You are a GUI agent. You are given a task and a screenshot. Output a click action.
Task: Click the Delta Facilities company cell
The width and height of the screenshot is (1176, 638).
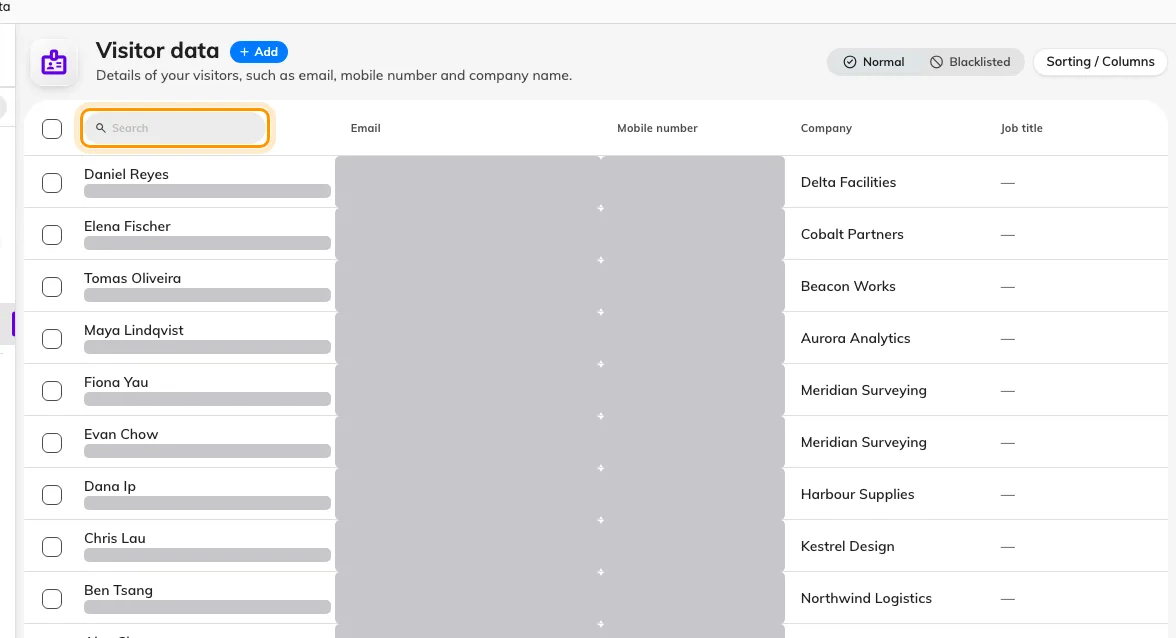coord(848,182)
